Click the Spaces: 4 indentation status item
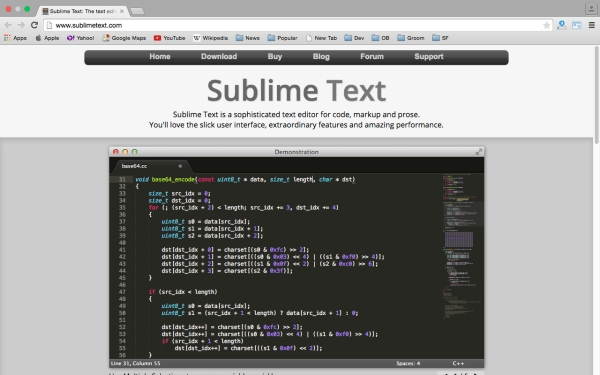The width and height of the screenshot is (600, 375). click(408, 364)
